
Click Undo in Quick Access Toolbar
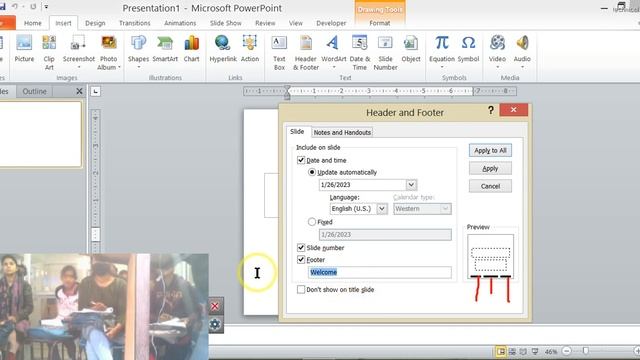tap(15, 7)
